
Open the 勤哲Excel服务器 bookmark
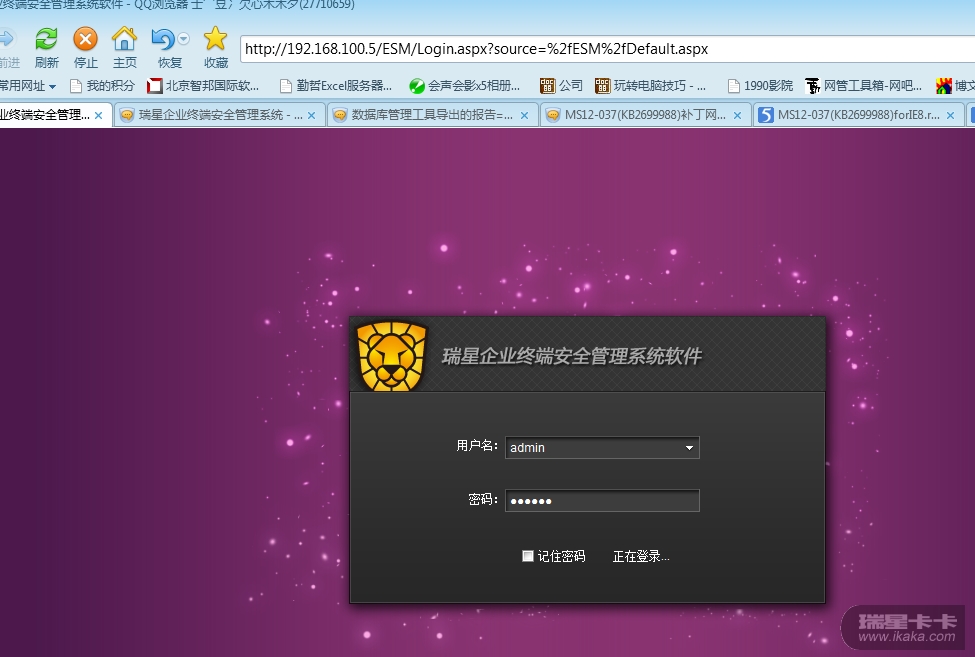point(336,86)
